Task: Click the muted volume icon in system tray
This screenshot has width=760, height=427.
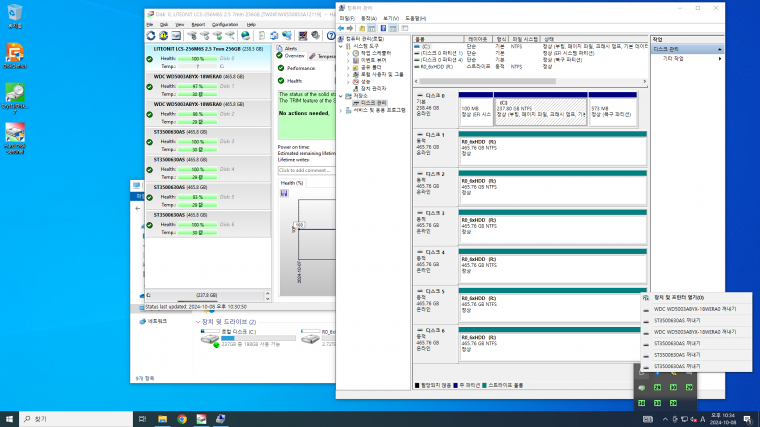Action: click(694, 419)
